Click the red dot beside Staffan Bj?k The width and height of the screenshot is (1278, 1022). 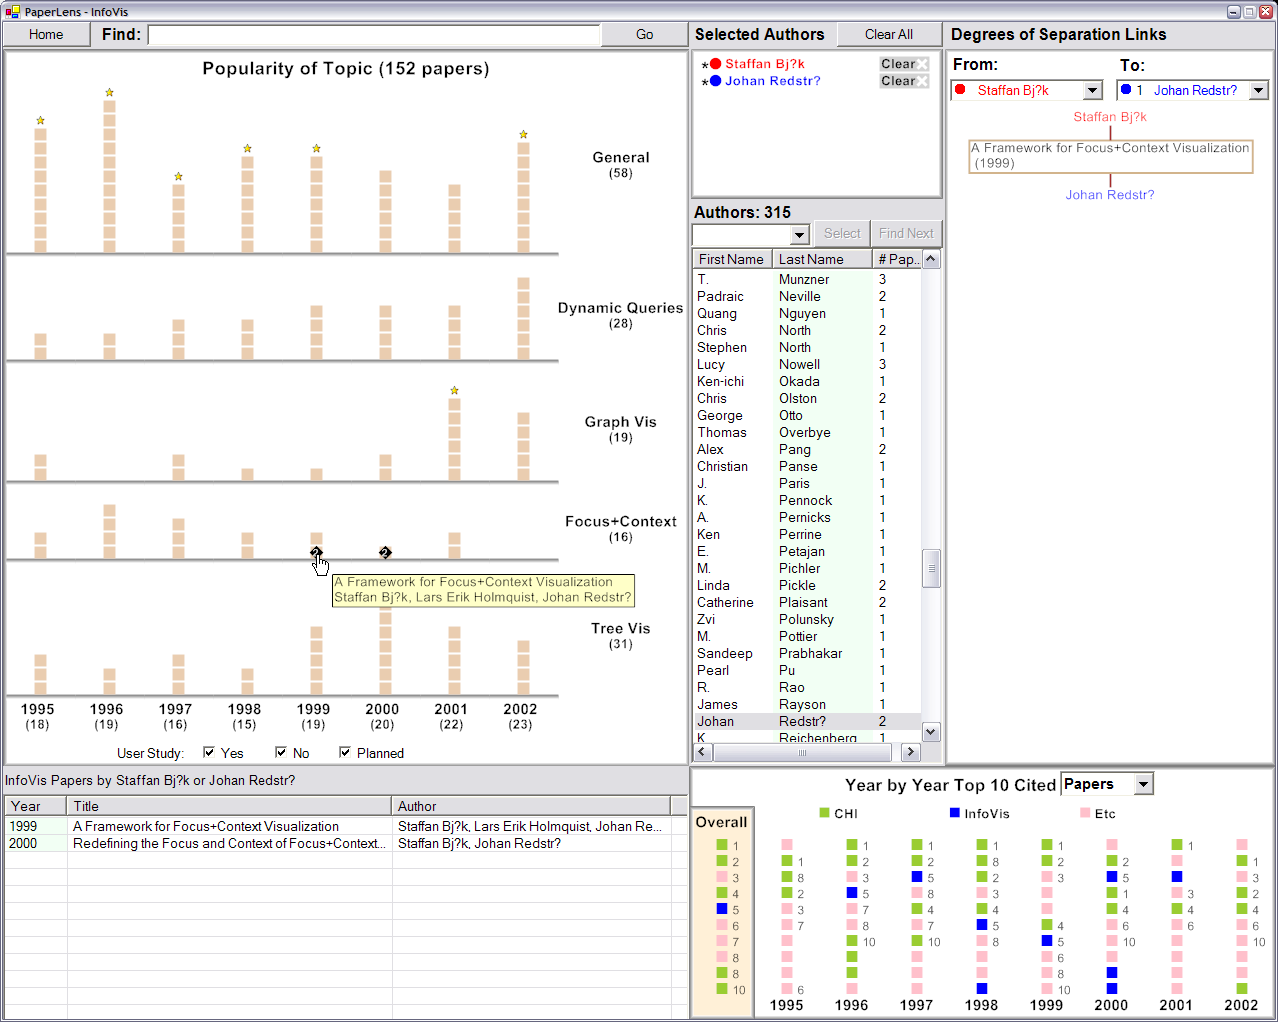pyautogui.click(x=715, y=64)
